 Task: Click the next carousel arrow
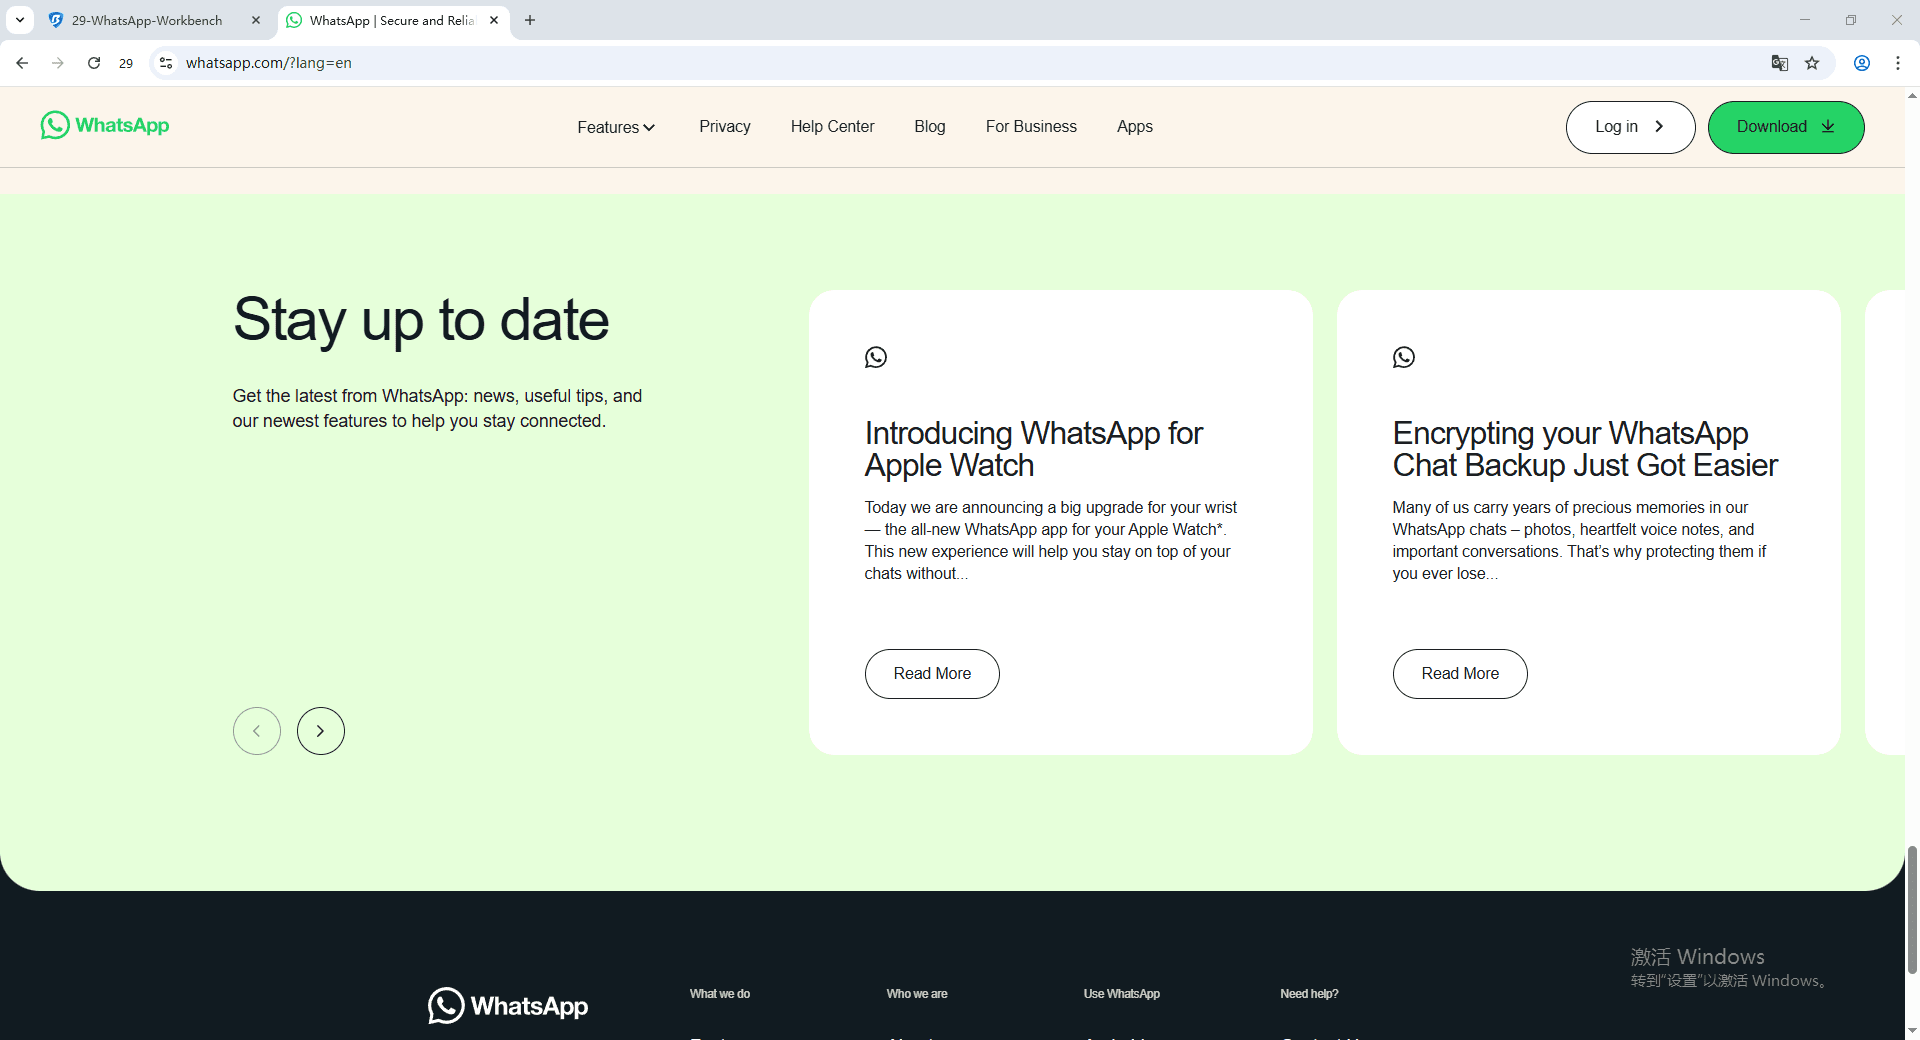pos(320,730)
